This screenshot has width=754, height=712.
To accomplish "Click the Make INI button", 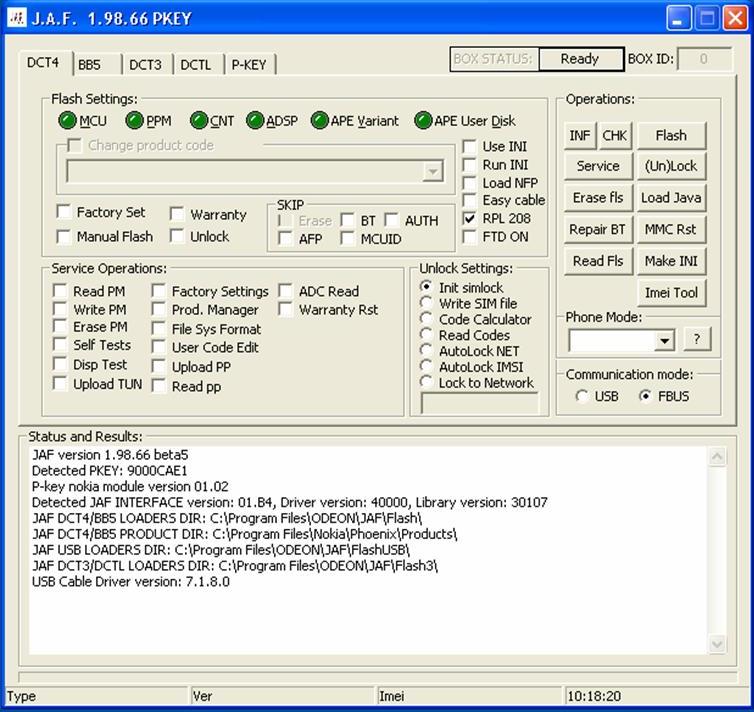I will point(671,261).
